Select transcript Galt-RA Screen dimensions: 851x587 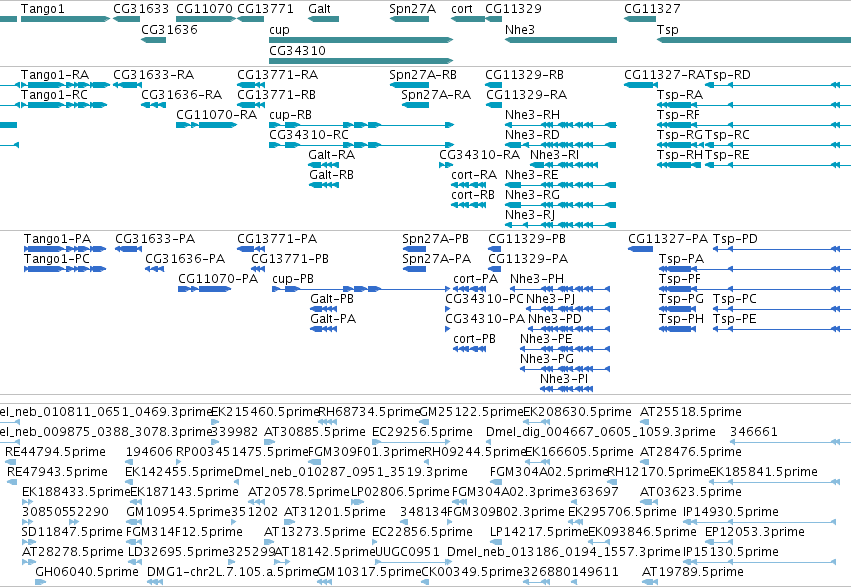coord(331,155)
